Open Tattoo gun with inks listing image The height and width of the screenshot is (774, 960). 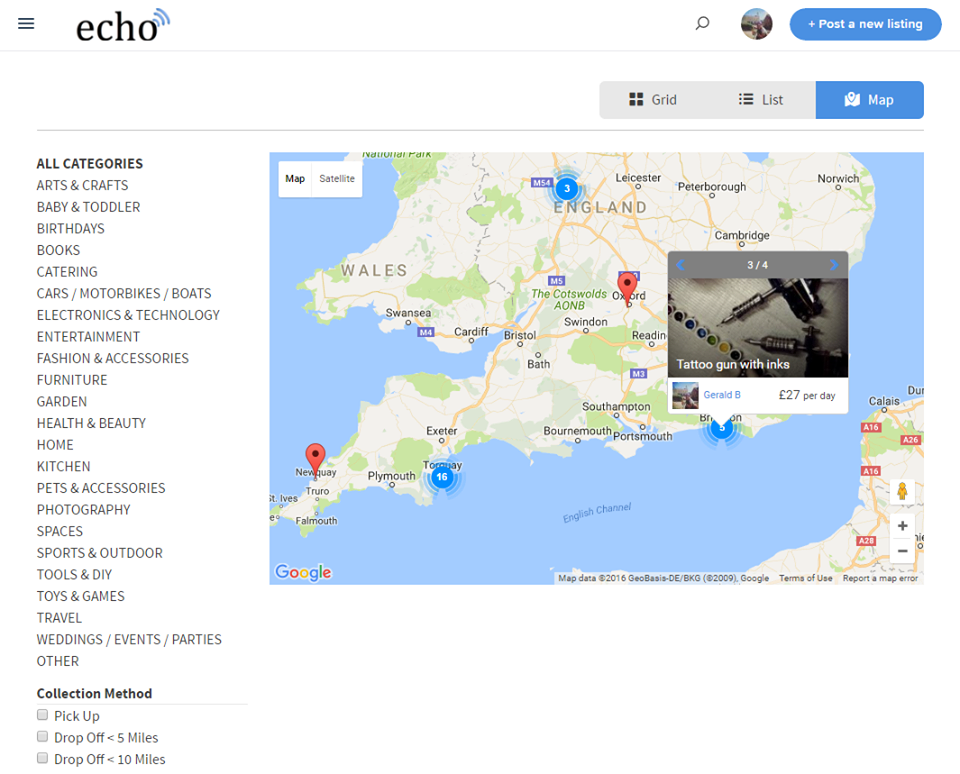coord(758,328)
